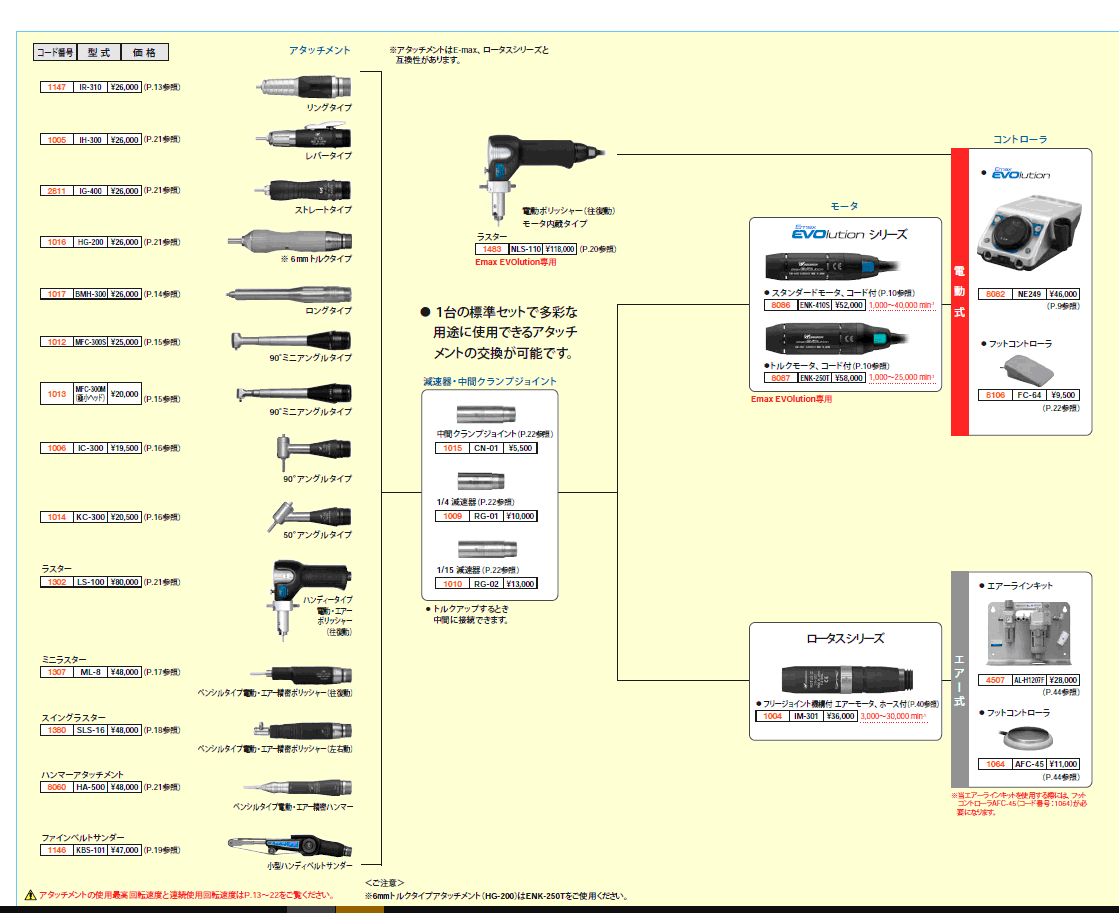This screenshot has height=913, width=1119.
Task: Click code number 8082 under the controller
Action: coord(997,294)
